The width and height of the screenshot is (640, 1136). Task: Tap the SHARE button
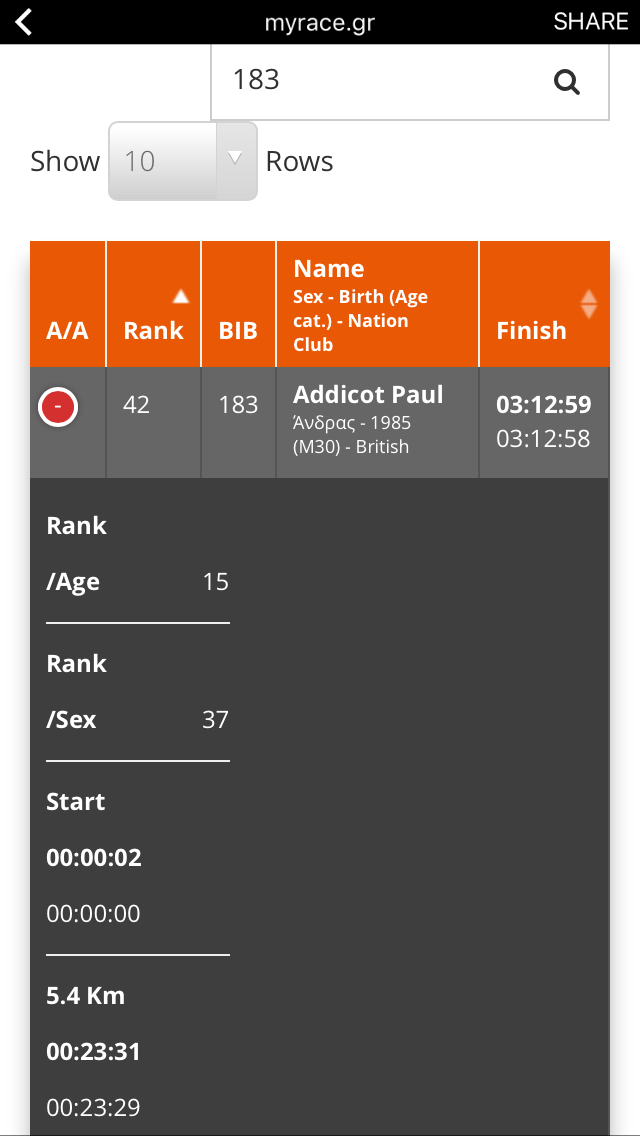(590, 22)
